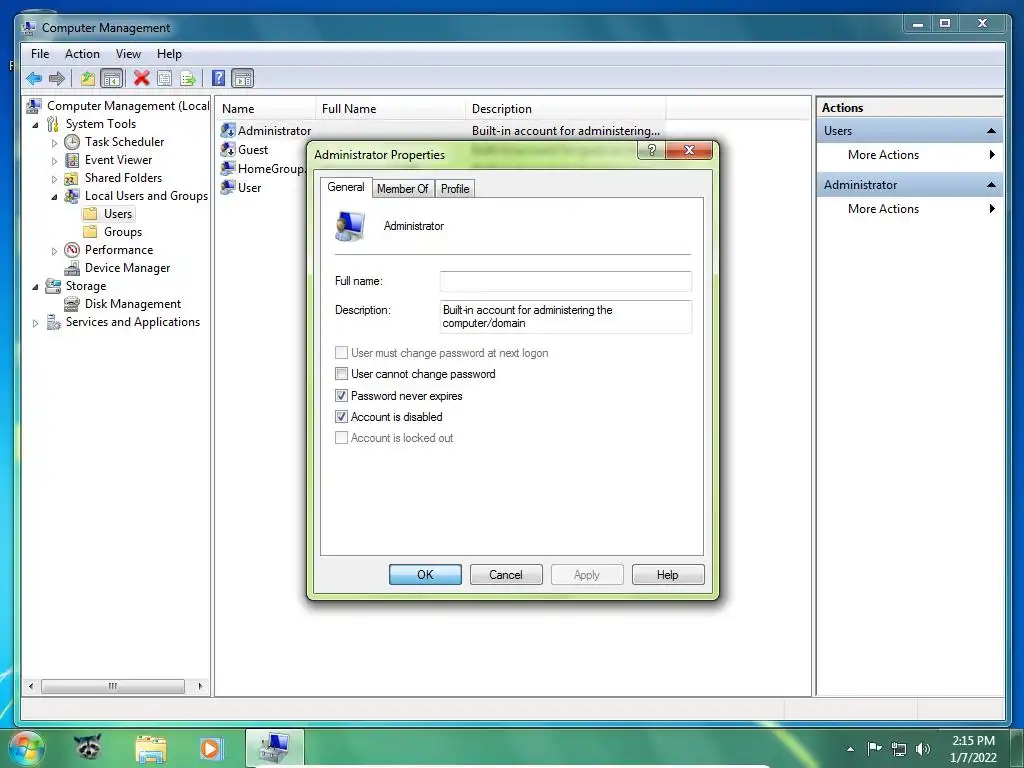This screenshot has height=768, width=1024.
Task: Click the tree pane horizontal scrollbar thumb
Action: coord(113,686)
